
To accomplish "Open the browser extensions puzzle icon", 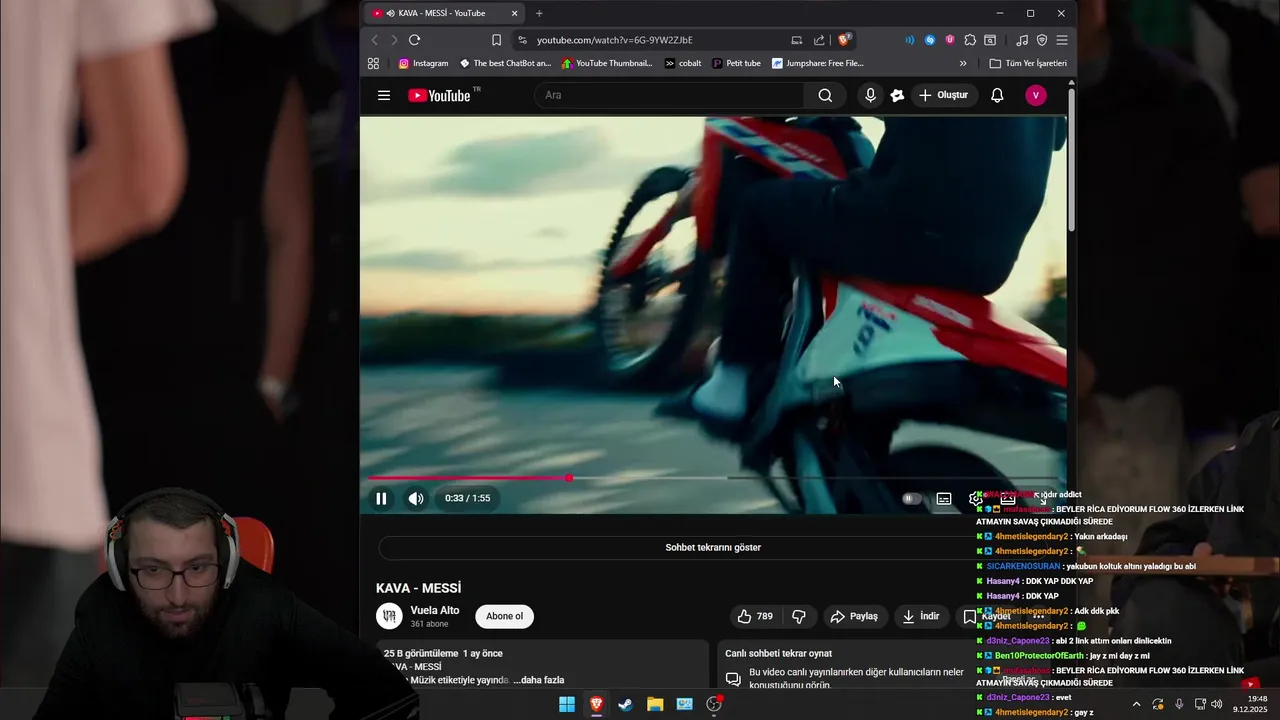I will 969,40.
